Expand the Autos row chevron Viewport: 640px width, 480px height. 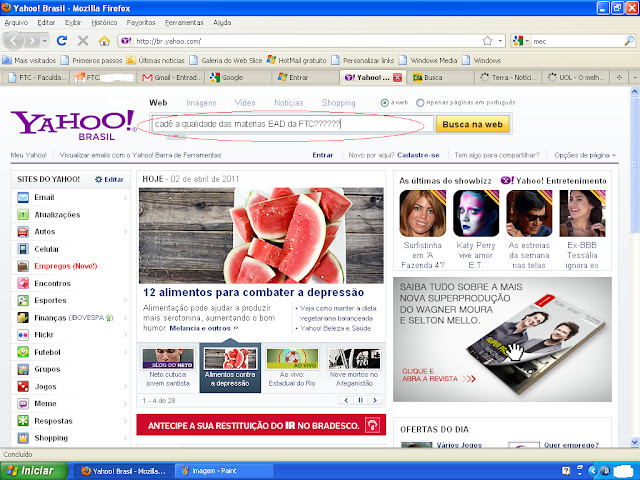tap(125, 232)
